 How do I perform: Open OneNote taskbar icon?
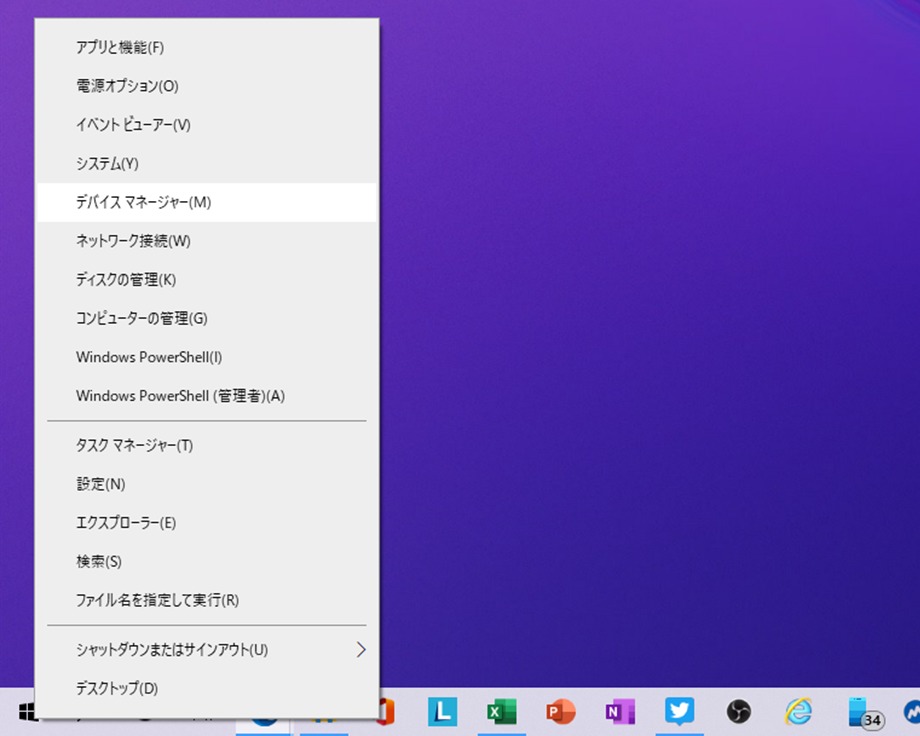click(620, 712)
